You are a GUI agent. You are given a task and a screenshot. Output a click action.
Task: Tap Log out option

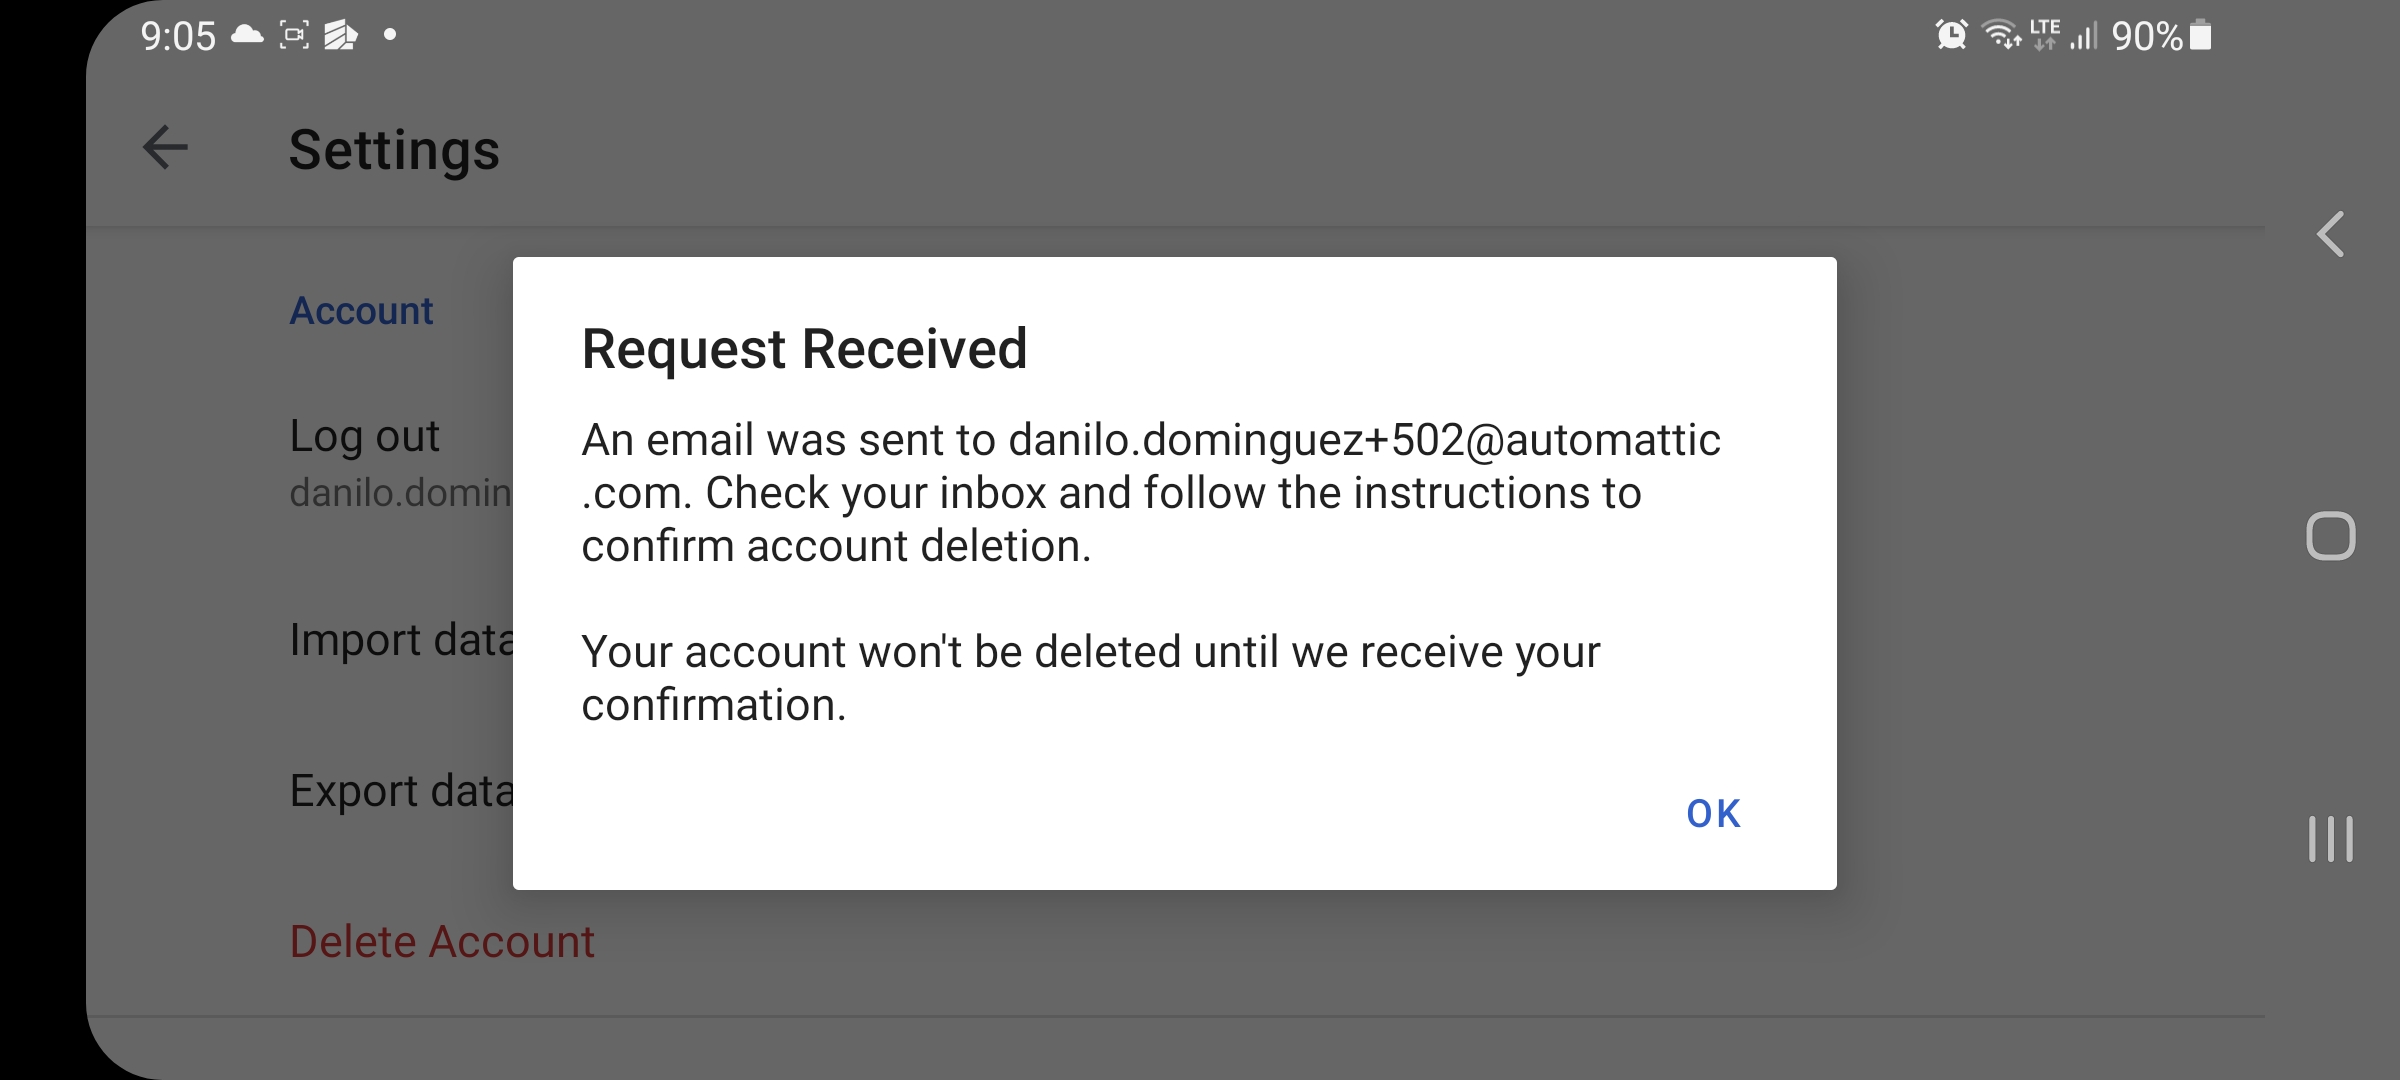(364, 436)
